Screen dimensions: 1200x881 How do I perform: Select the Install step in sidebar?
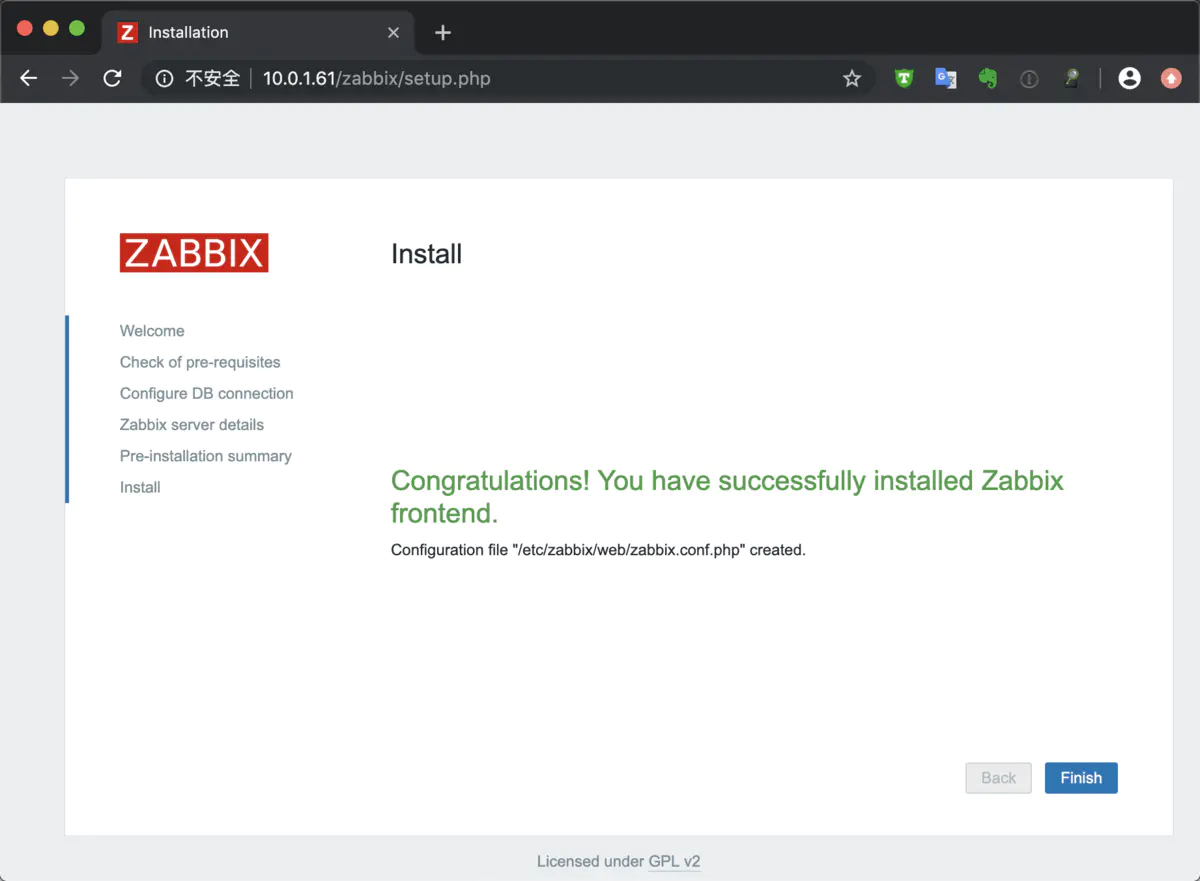pos(140,487)
